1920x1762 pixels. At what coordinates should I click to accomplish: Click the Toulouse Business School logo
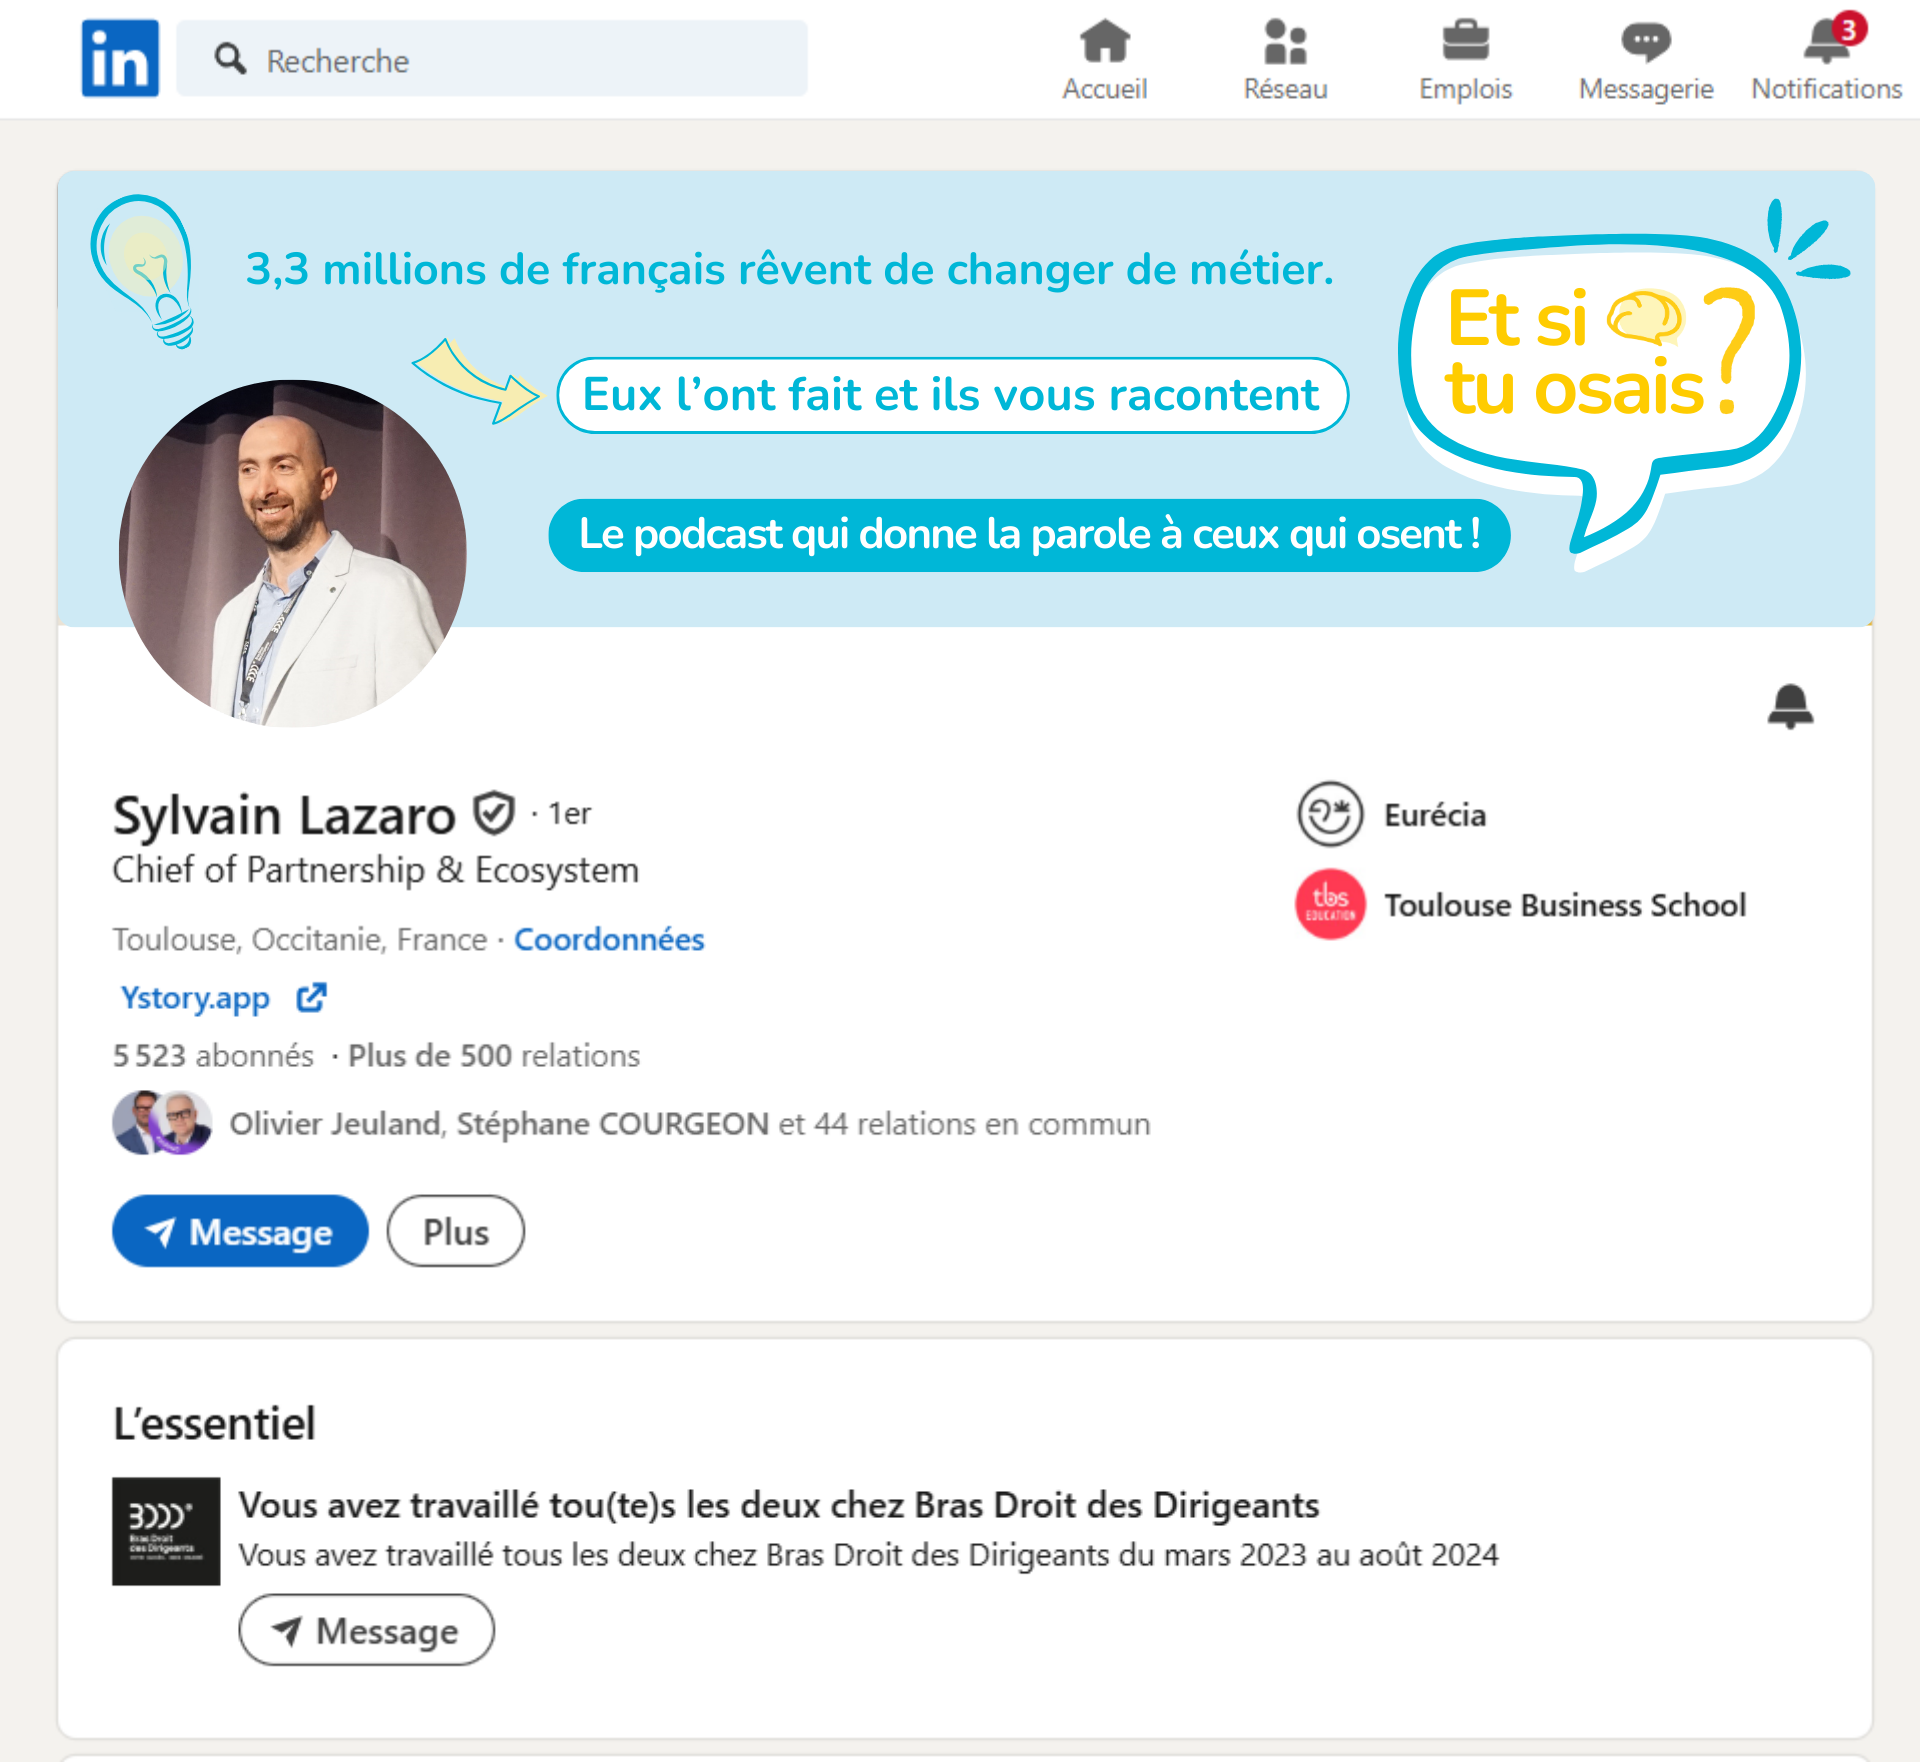pos(1330,904)
